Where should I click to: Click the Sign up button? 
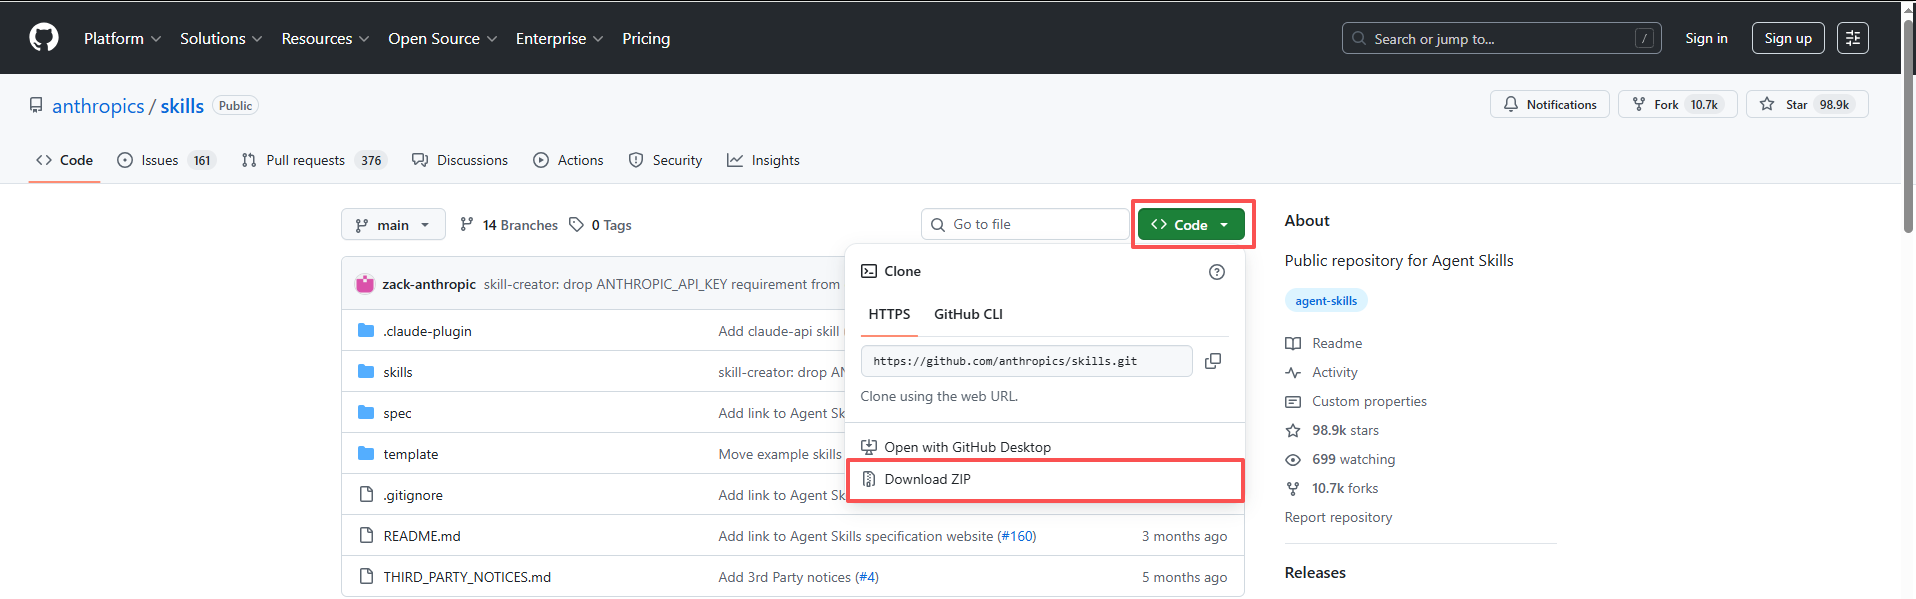pyautogui.click(x=1788, y=38)
